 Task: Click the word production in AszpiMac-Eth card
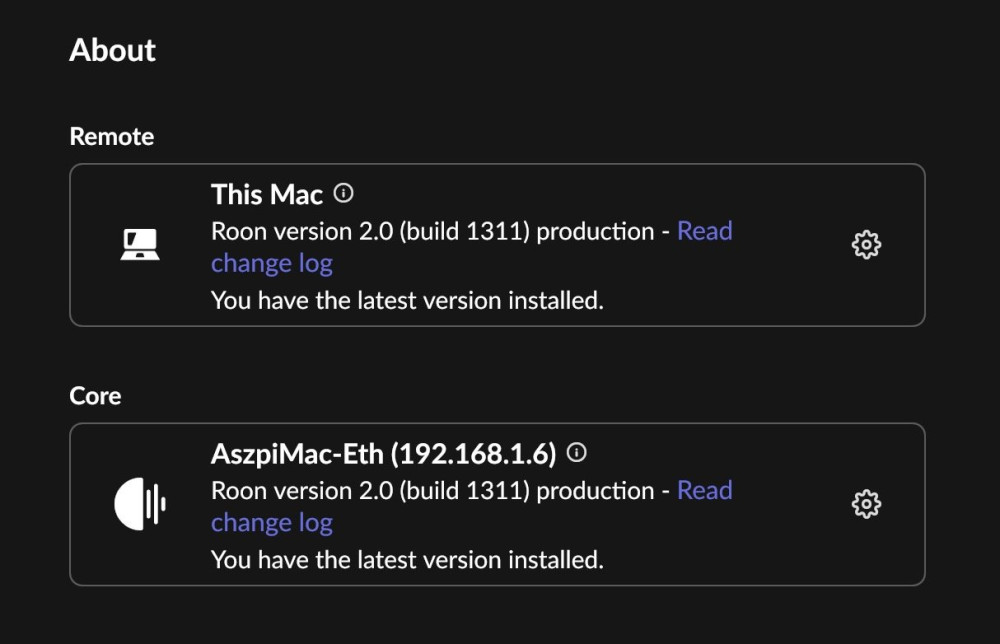pyautogui.click(x=595, y=490)
